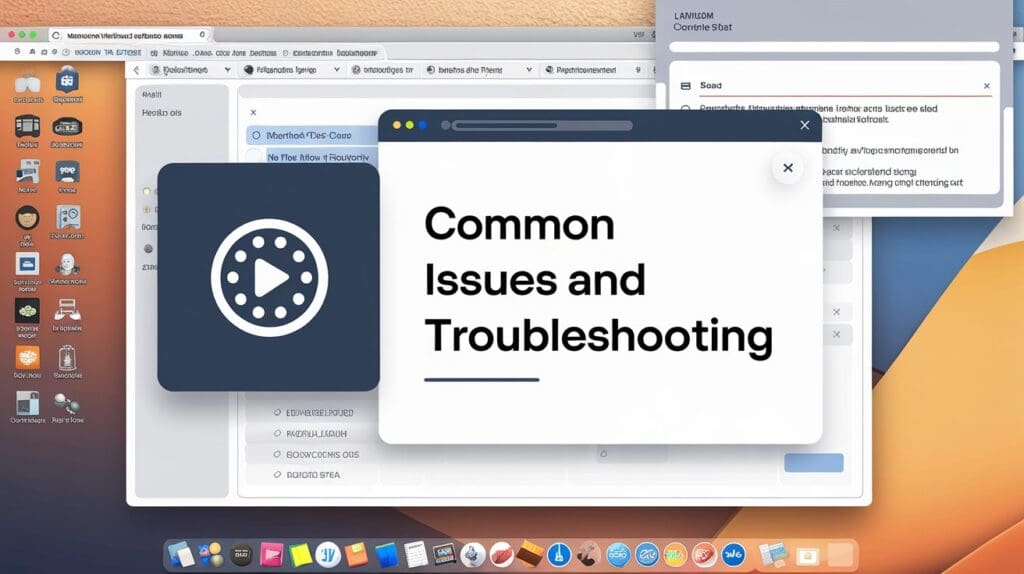Open the two-spheres desktop icon in the bottom row
The width and height of the screenshot is (1024, 574).
[67, 403]
